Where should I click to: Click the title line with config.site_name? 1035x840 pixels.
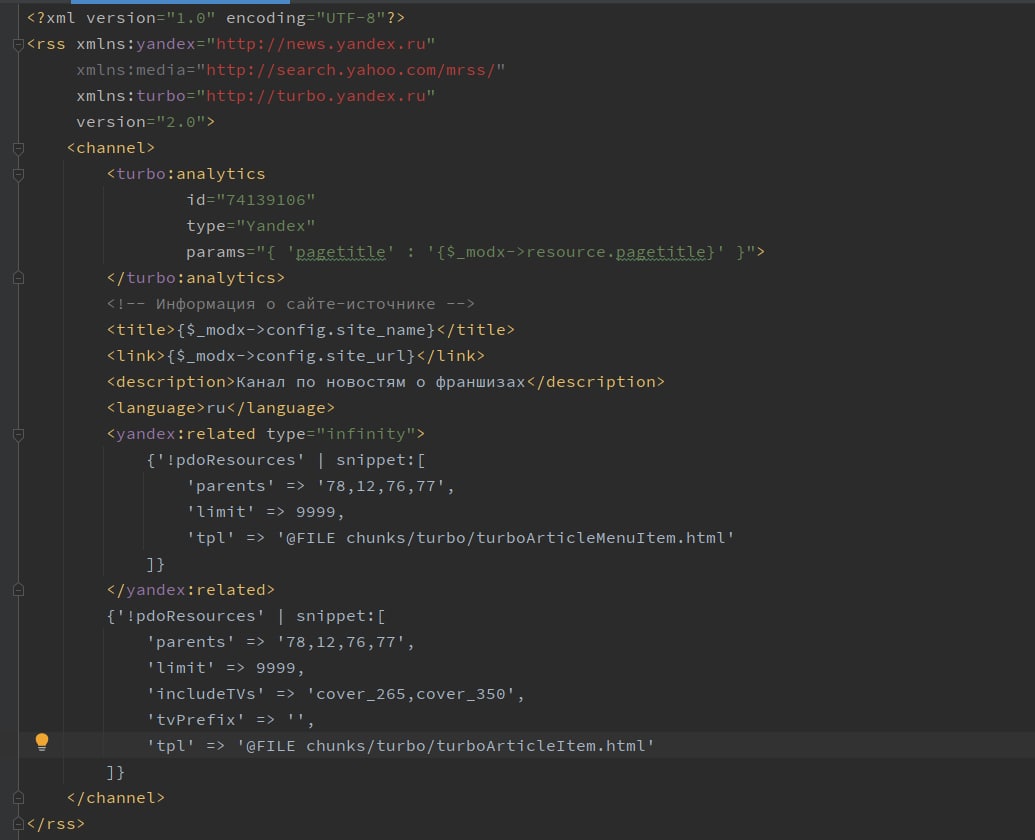pos(311,330)
